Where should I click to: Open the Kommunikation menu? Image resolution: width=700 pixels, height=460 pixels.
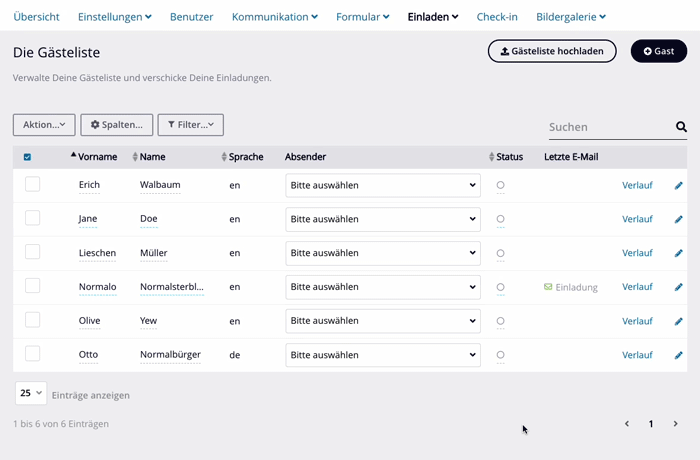(x=275, y=17)
